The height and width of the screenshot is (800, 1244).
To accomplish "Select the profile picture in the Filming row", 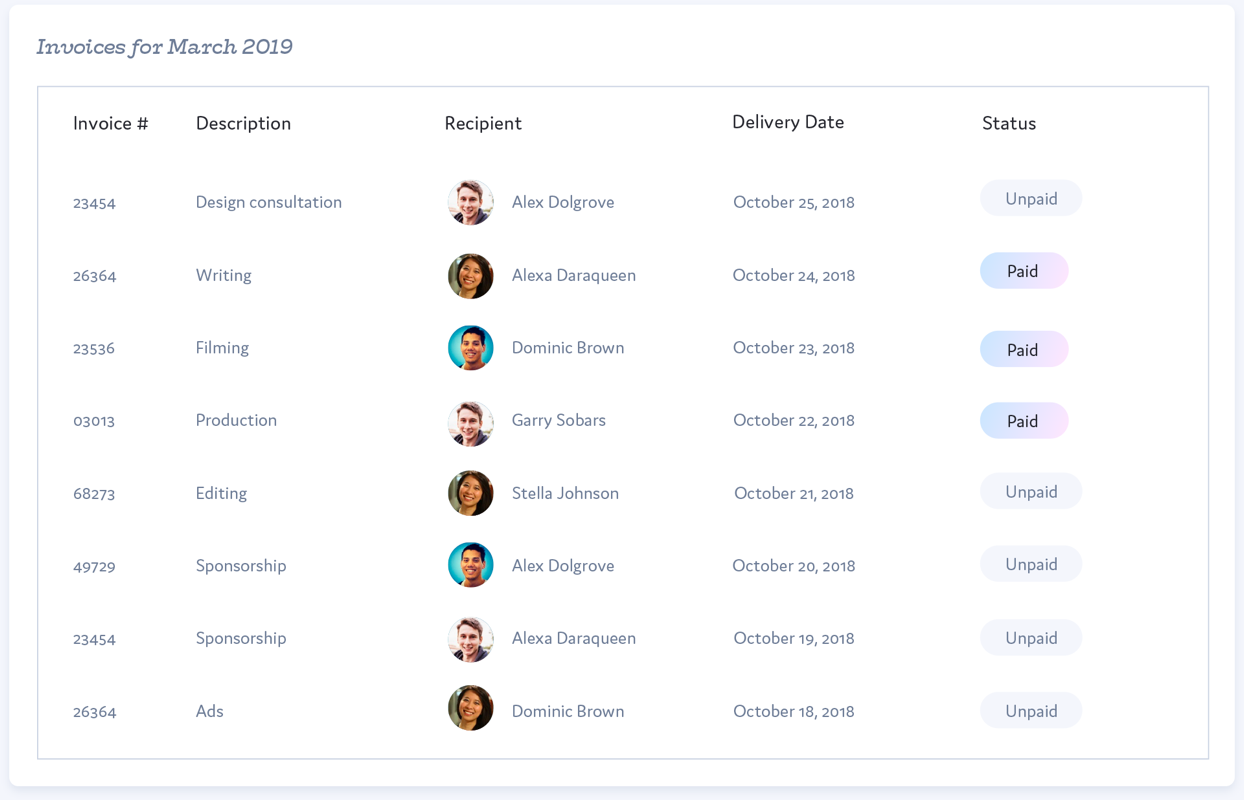I will pyautogui.click(x=470, y=348).
